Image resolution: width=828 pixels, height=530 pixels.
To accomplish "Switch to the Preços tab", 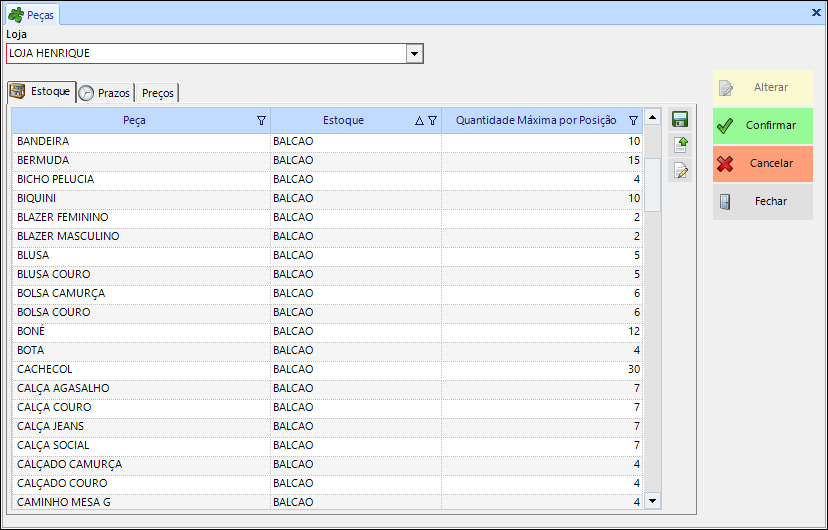I will coord(157,93).
